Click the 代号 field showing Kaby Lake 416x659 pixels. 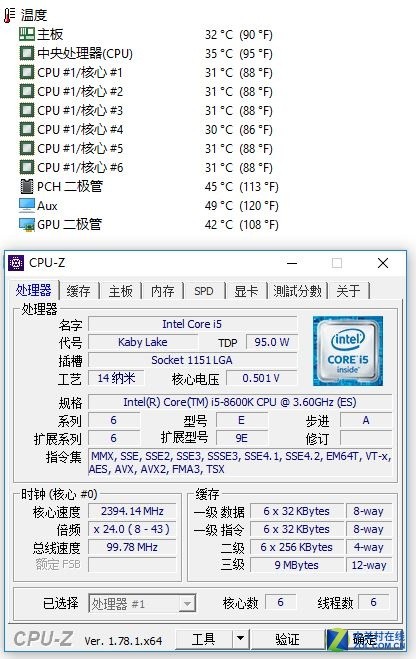coord(143,342)
